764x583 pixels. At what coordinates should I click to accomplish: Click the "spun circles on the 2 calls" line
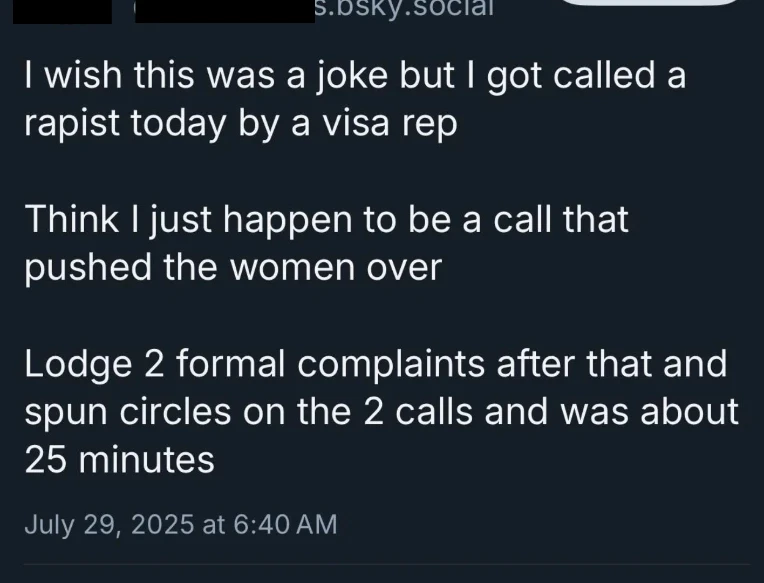382,412
